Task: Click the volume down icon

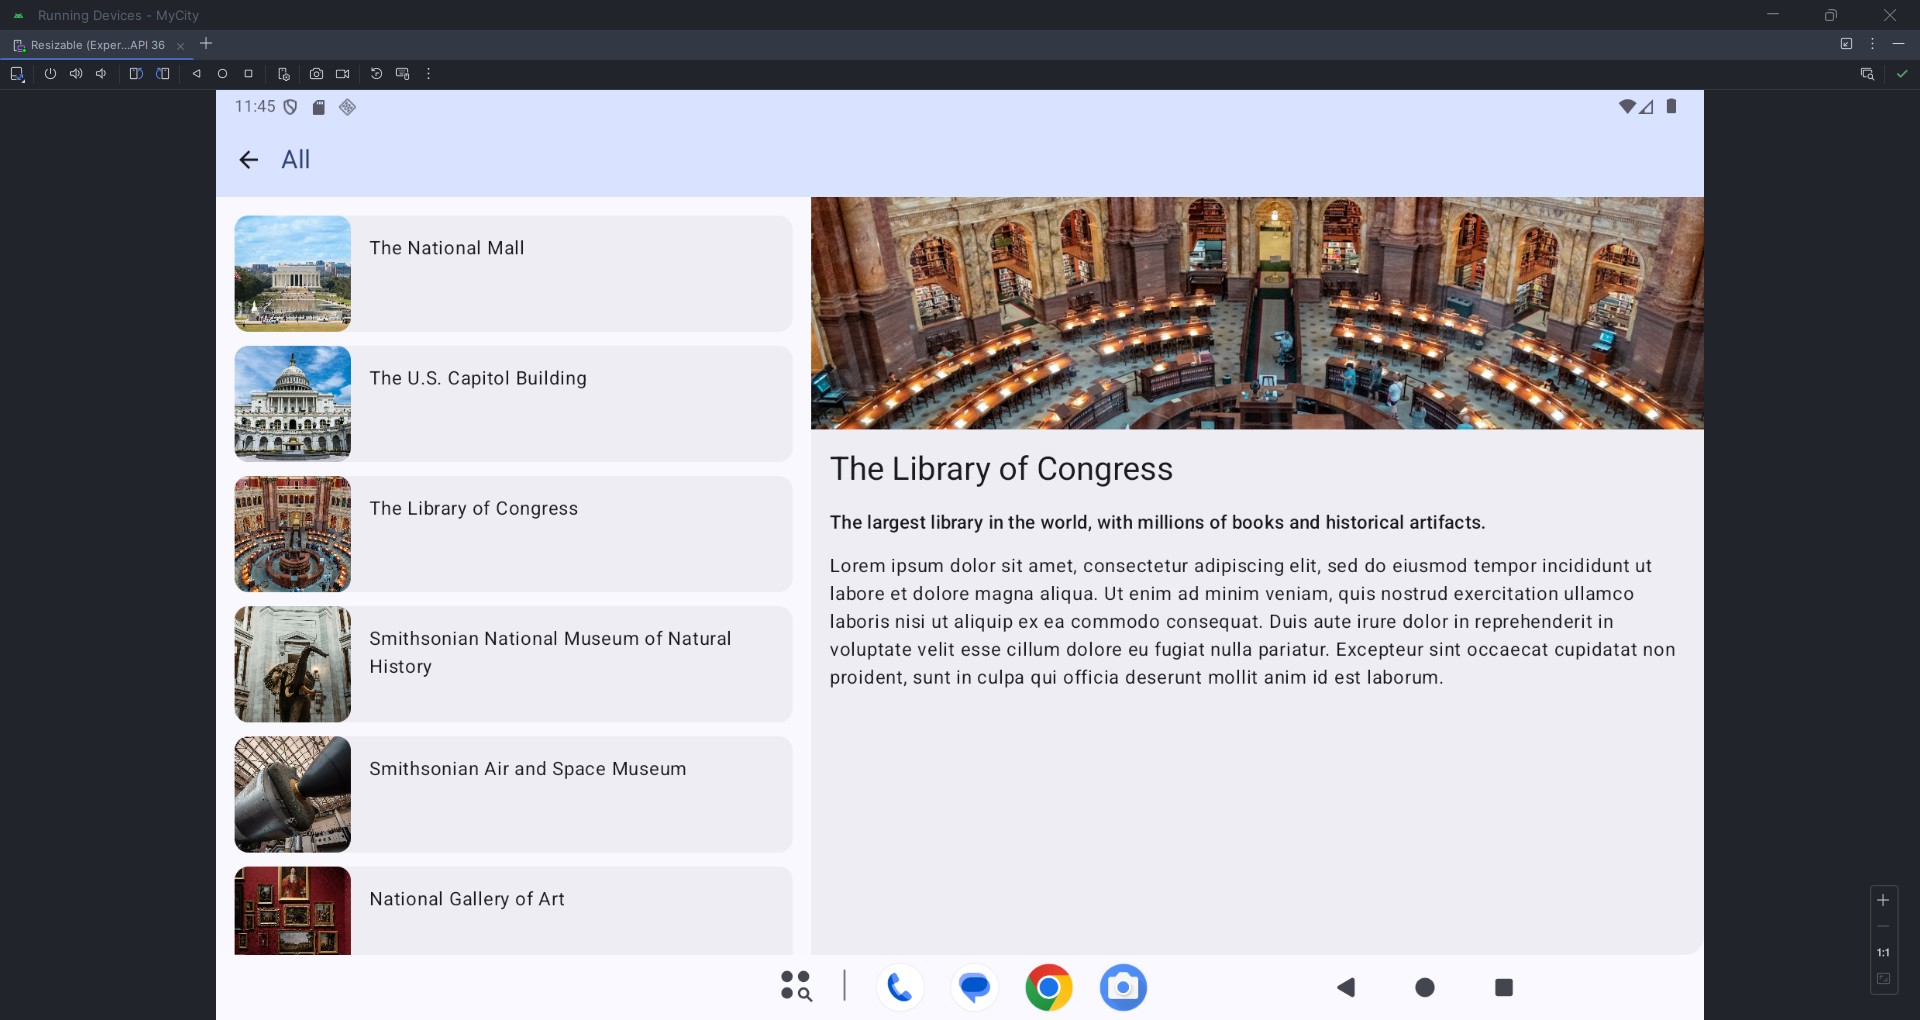Action: (x=101, y=74)
